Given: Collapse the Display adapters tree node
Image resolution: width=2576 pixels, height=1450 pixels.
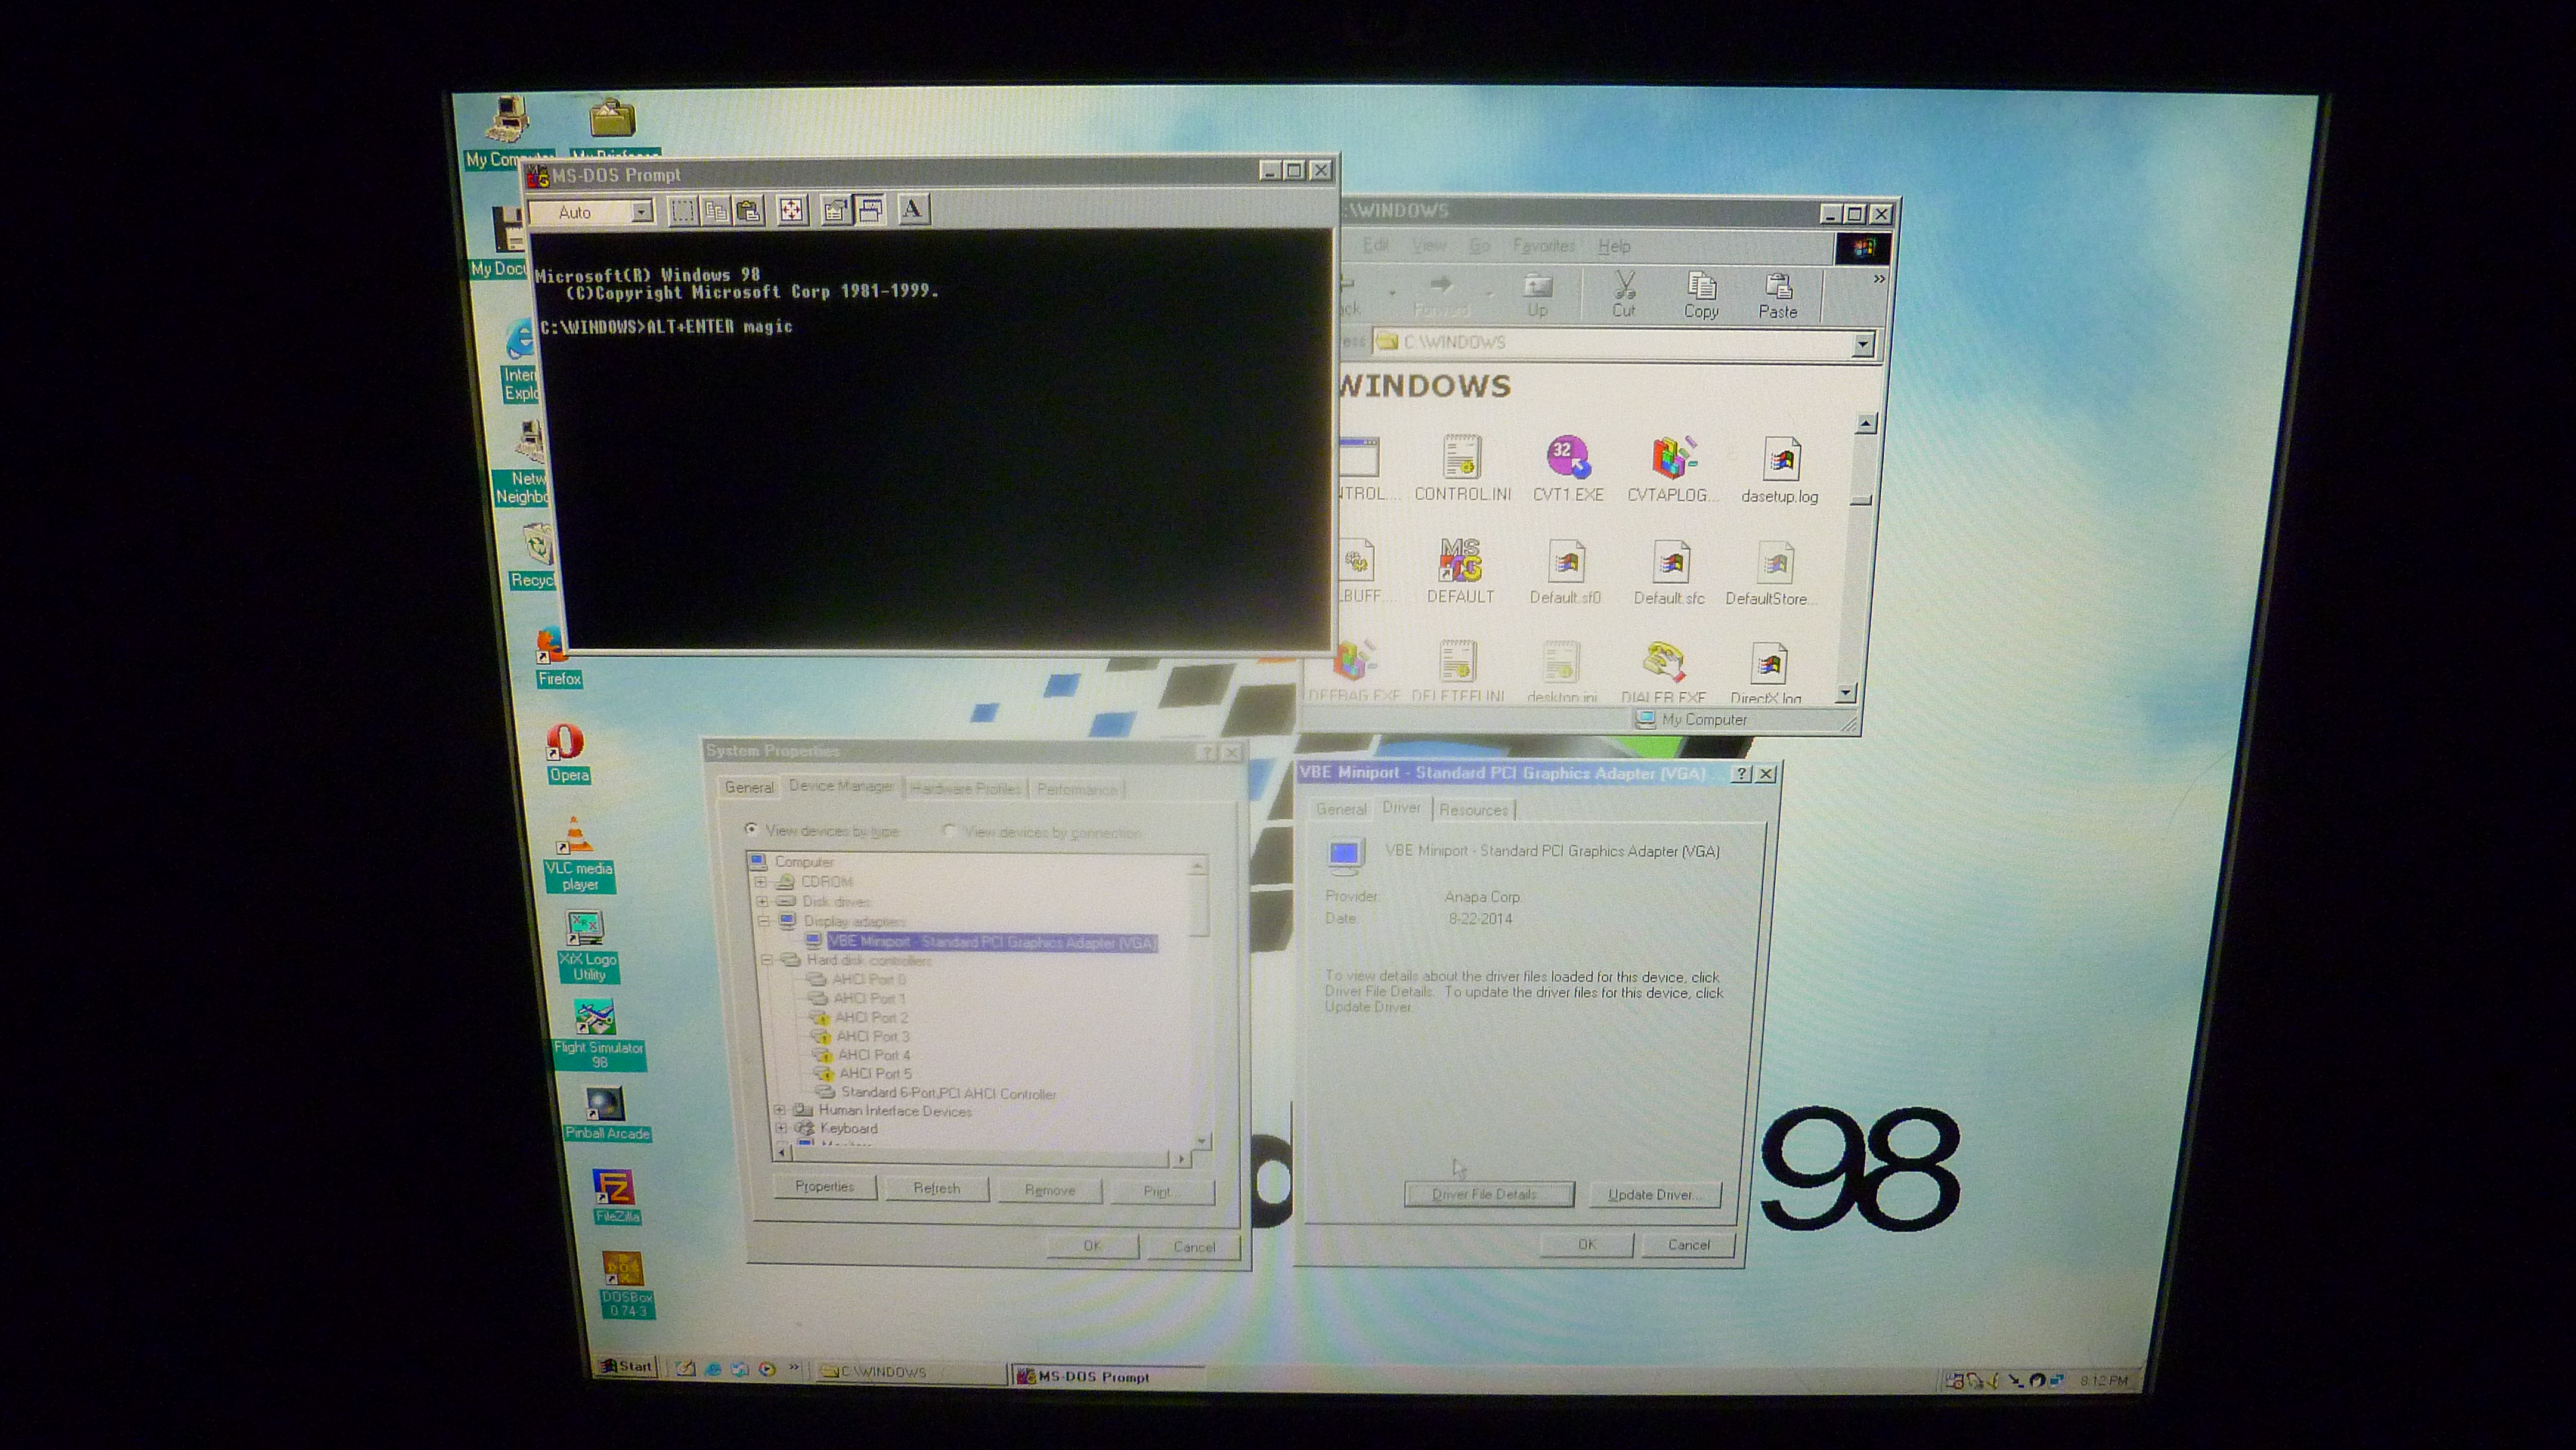Looking at the screenshot, I should coord(764,921).
